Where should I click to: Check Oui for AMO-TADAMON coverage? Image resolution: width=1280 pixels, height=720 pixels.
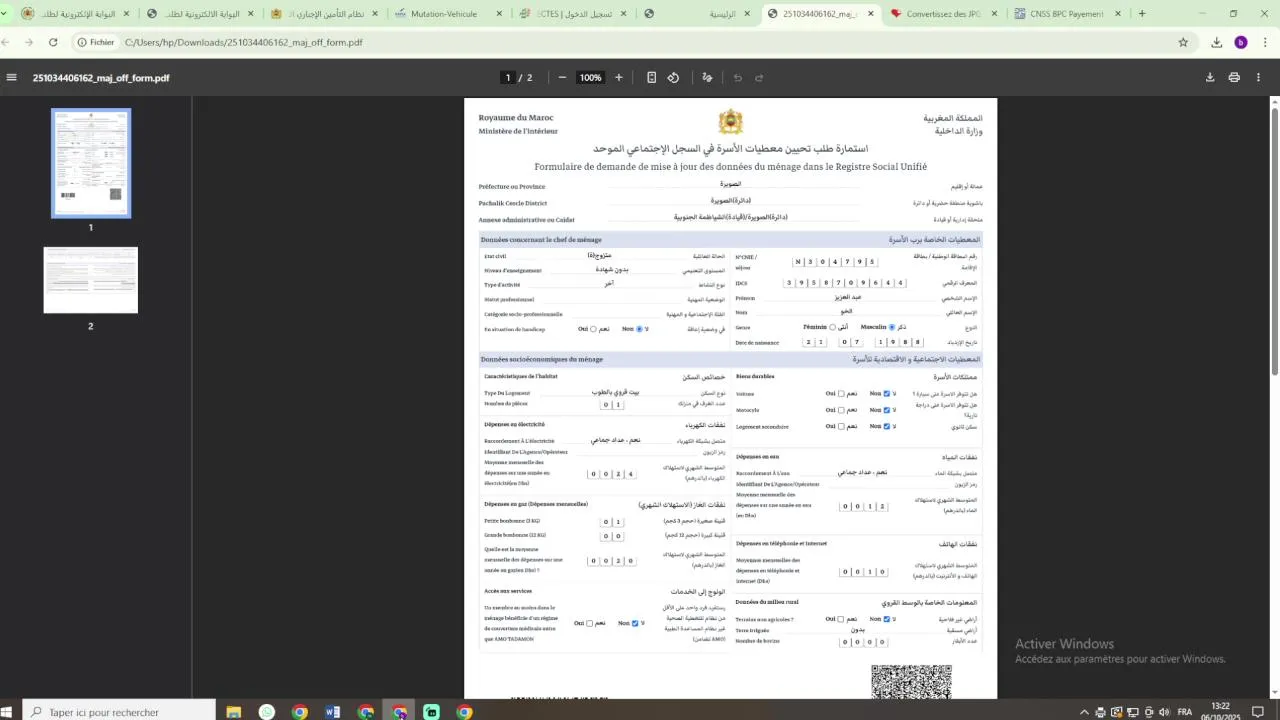(x=590, y=623)
